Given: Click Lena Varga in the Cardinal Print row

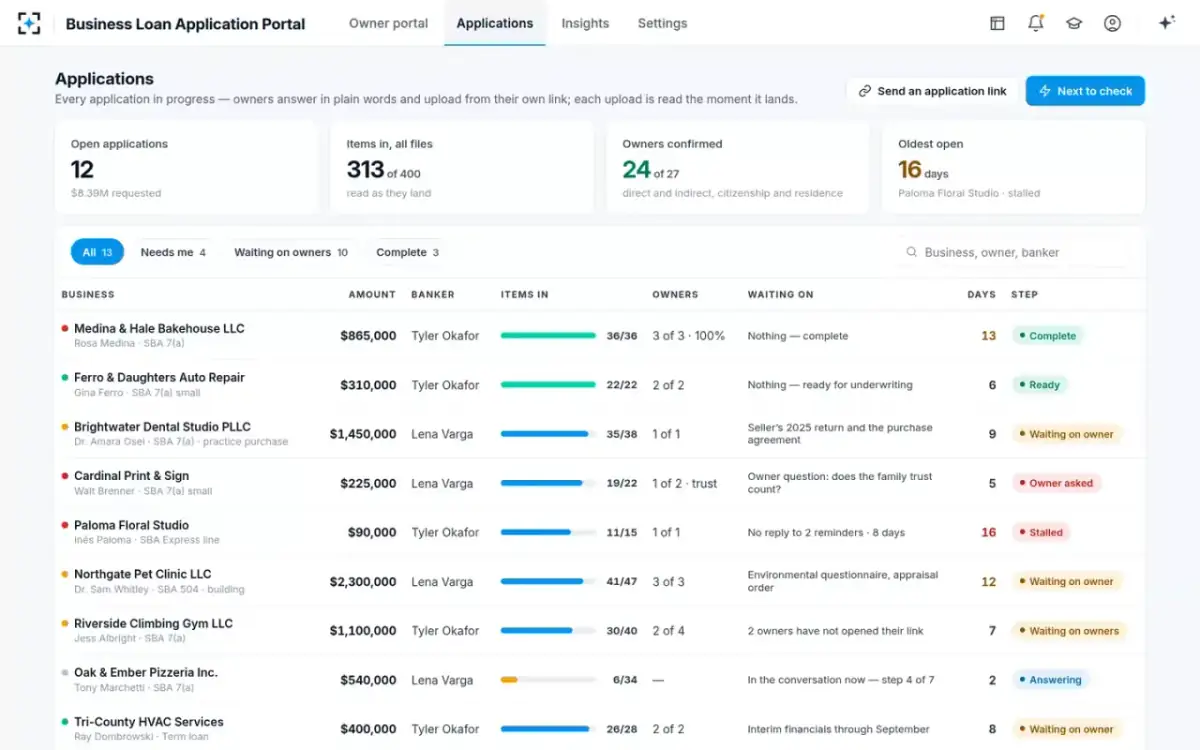Looking at the screenshot, I should [442, 483].
